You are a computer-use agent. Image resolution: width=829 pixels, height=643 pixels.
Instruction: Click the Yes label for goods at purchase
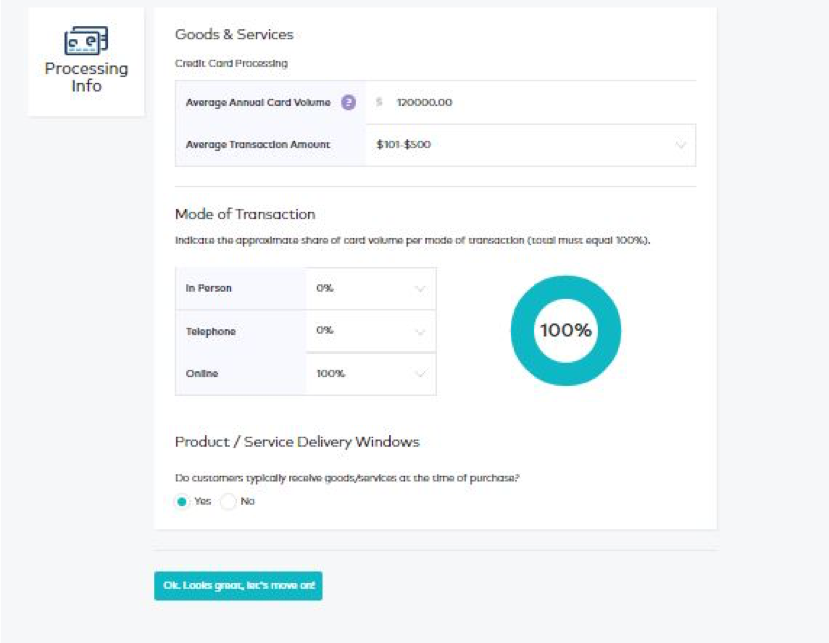[x=202, y=501]
